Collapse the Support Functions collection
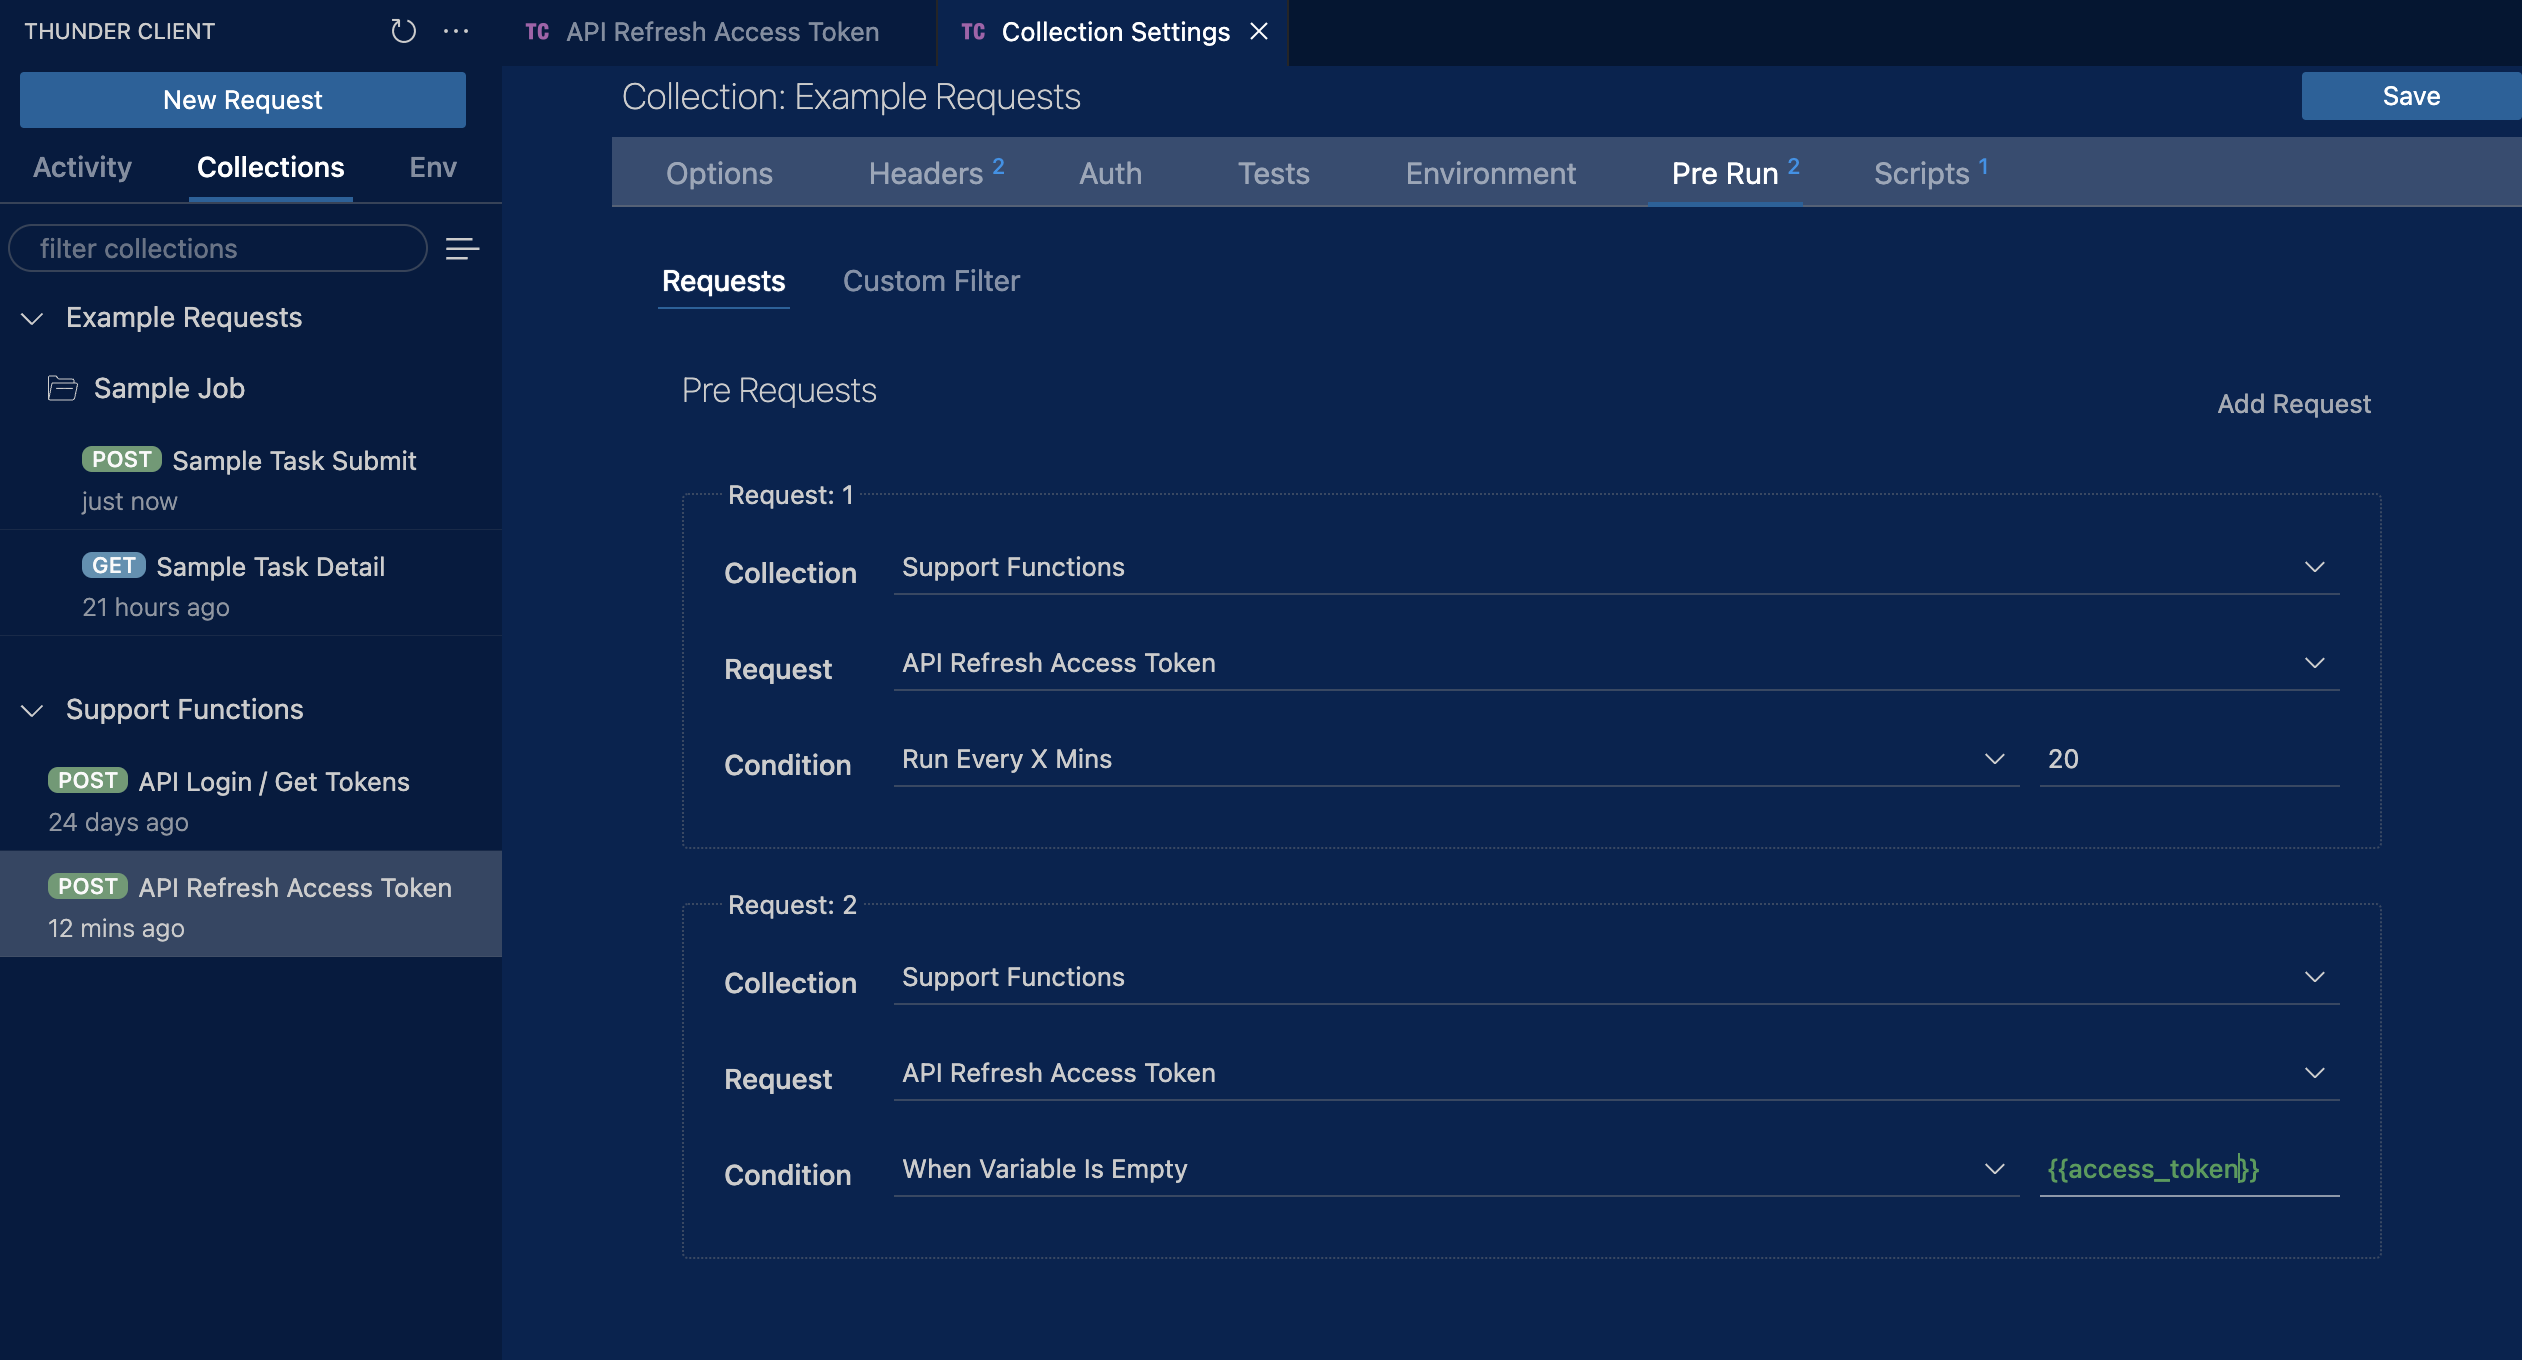Image resolution: width=2522 pixels, height=1360 pixels. pyautogui.click(x=32, y=710)
